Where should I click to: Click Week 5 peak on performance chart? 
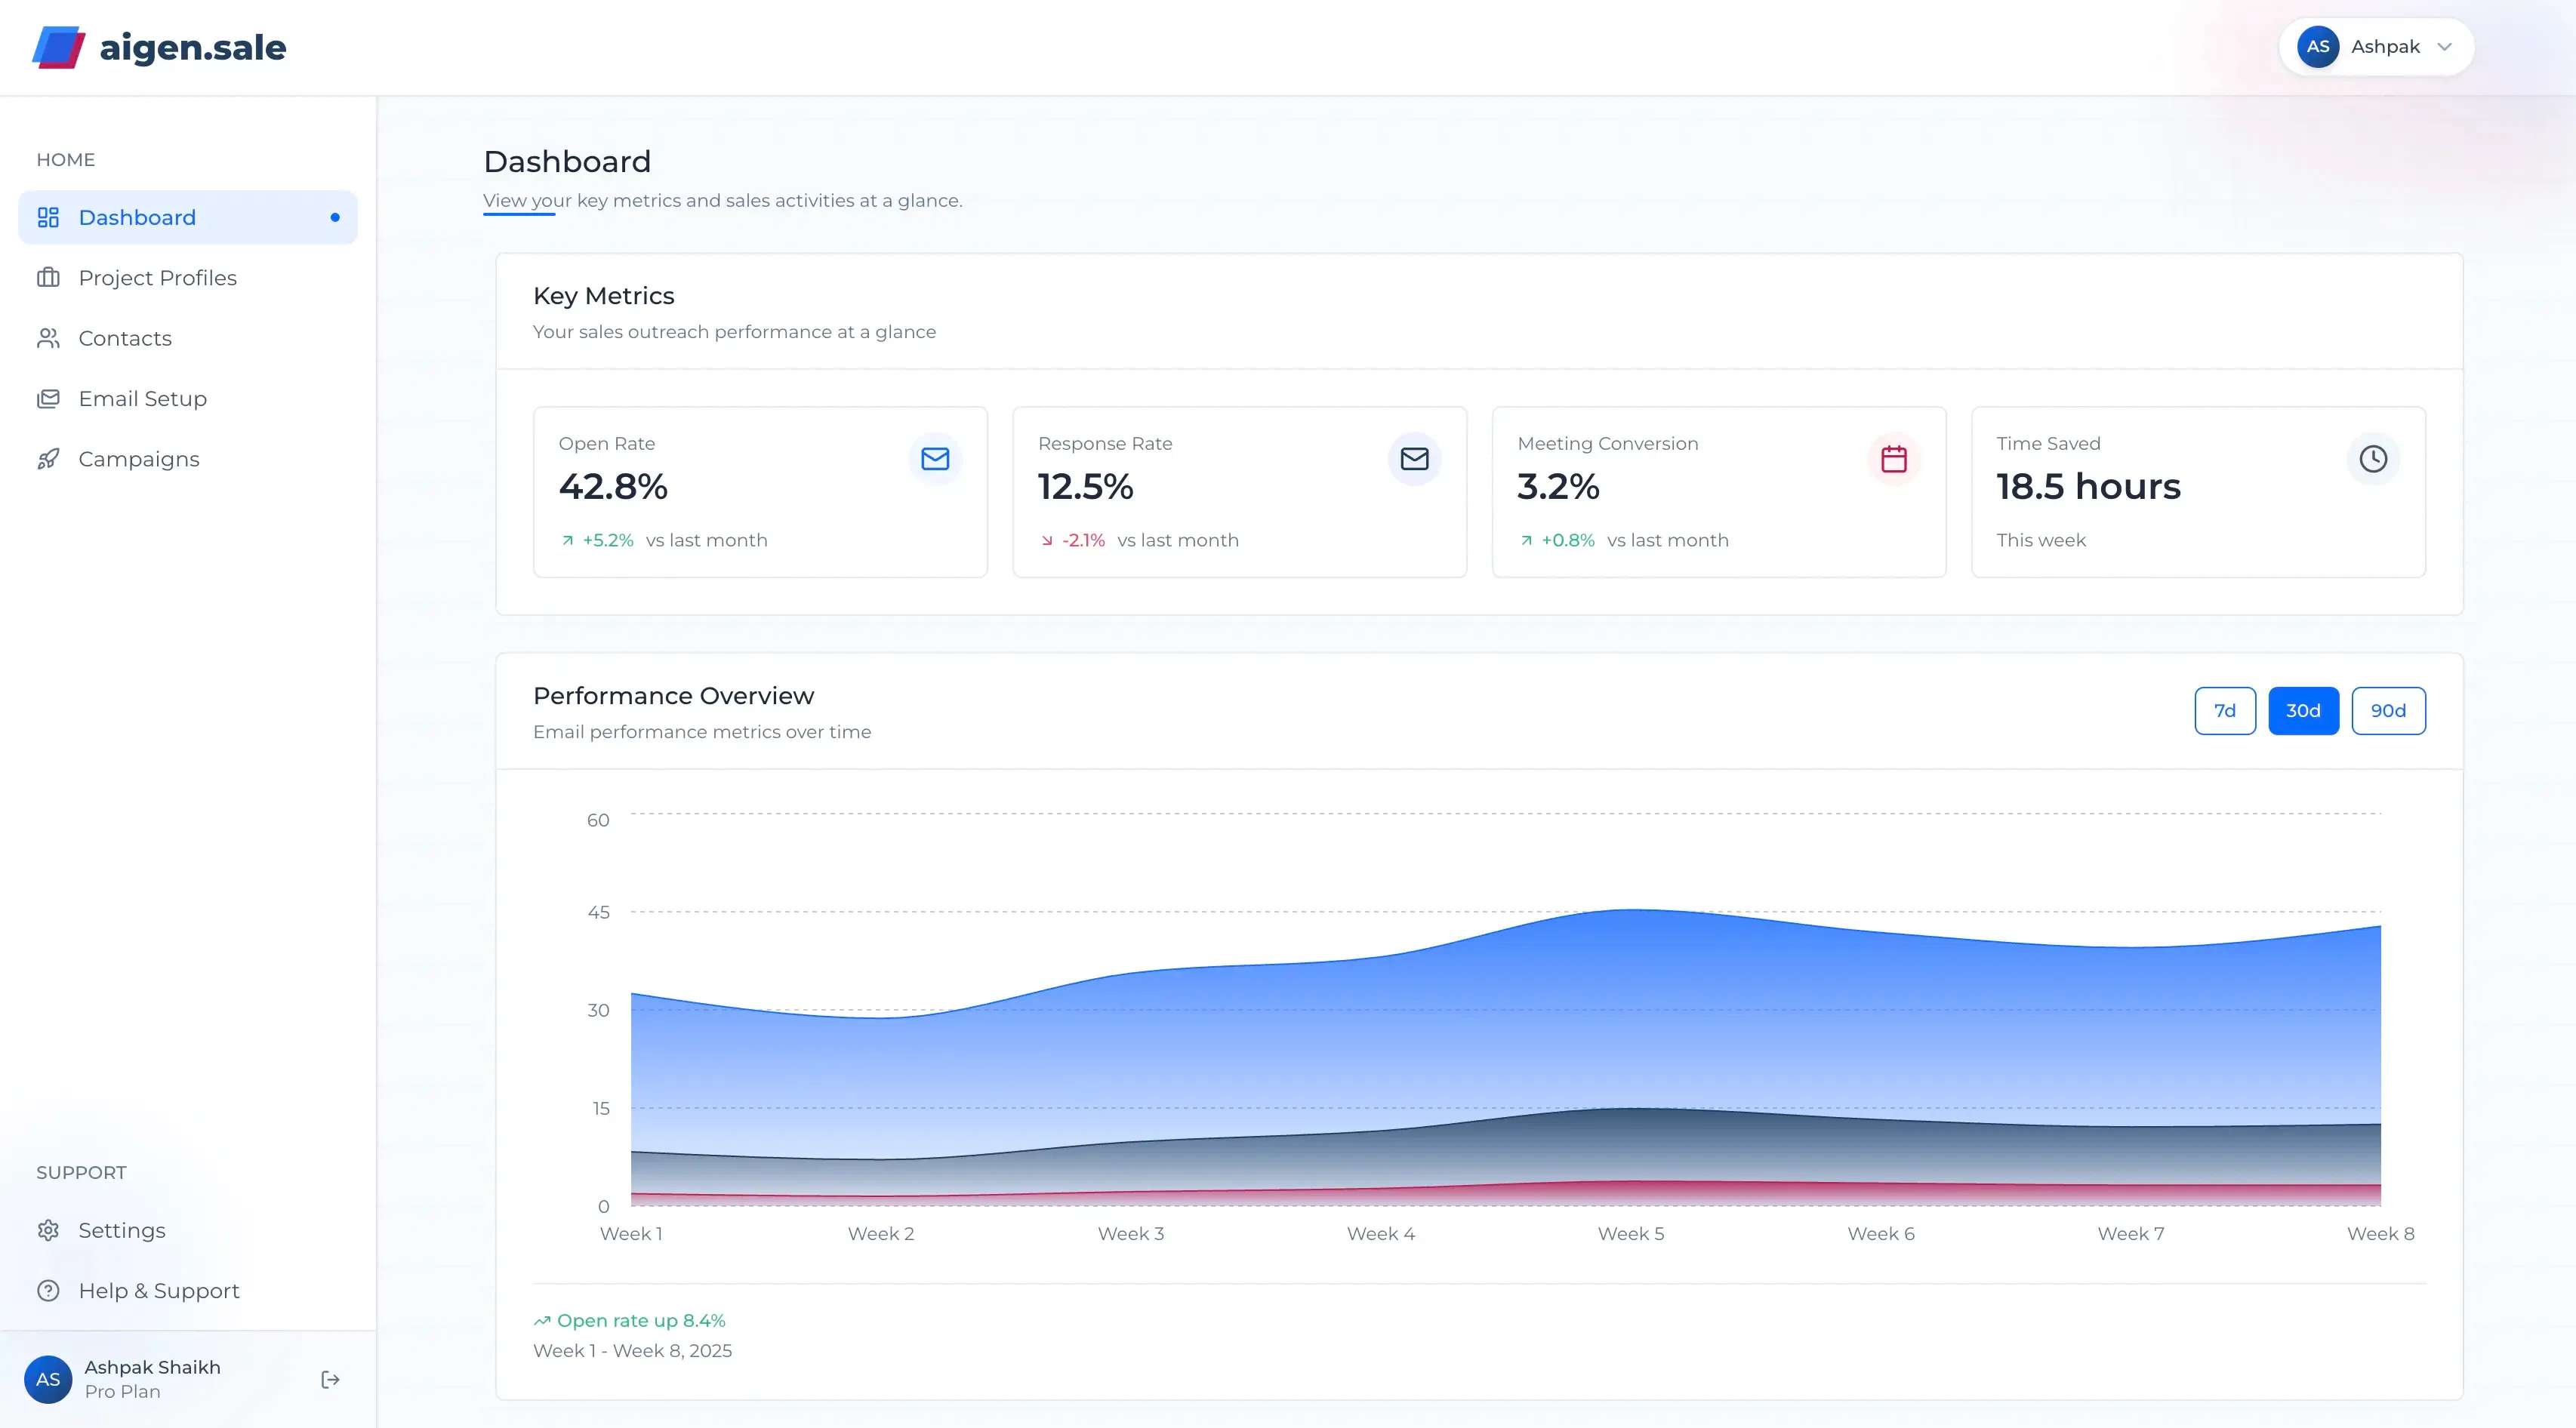pos(1631,911)
